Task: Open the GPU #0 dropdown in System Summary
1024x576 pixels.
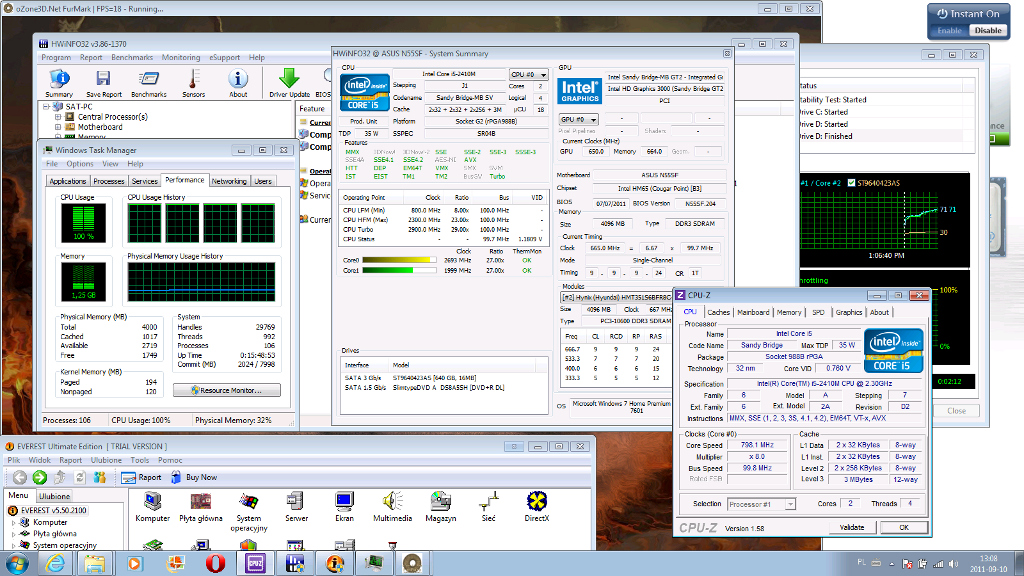Action: pyautogui.click(x=579, y=120)
